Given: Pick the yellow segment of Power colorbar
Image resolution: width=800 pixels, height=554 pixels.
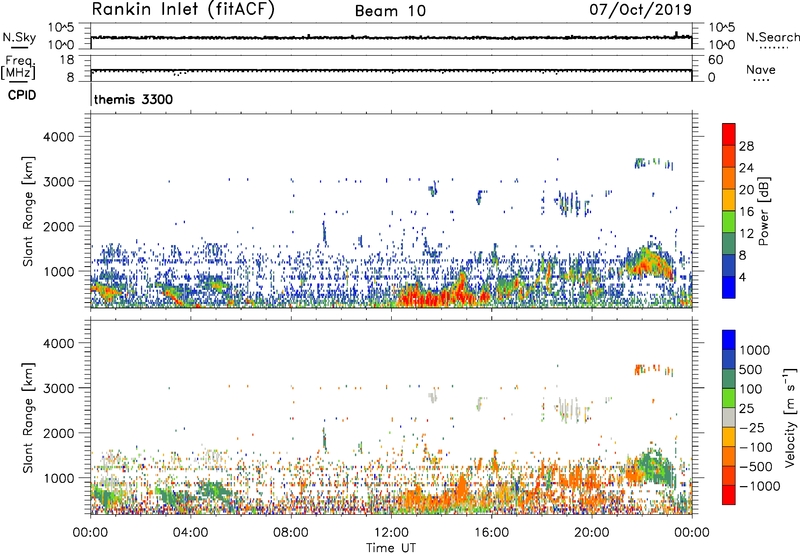Looking at the screenshot, I should pyautogui.click(x=729, y=200).
